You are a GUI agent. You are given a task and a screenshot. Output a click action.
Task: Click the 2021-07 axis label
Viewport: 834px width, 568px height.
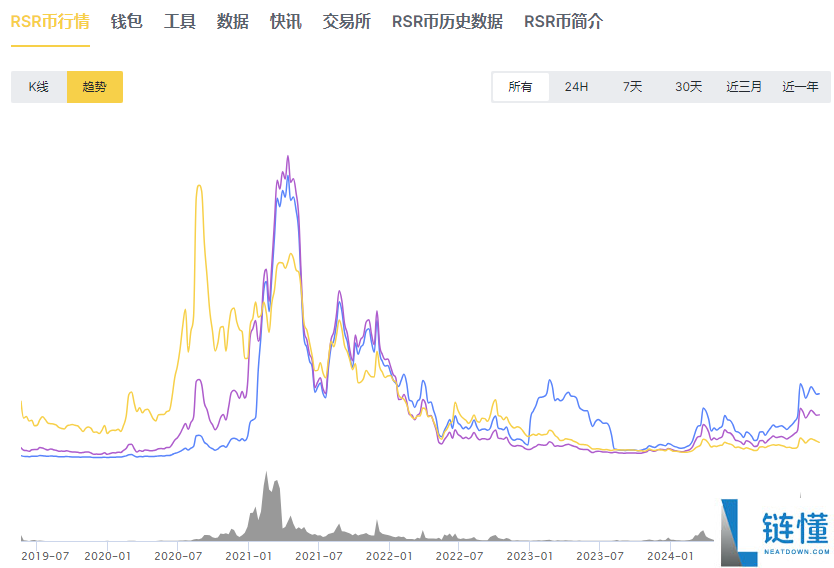pos(319,556)
